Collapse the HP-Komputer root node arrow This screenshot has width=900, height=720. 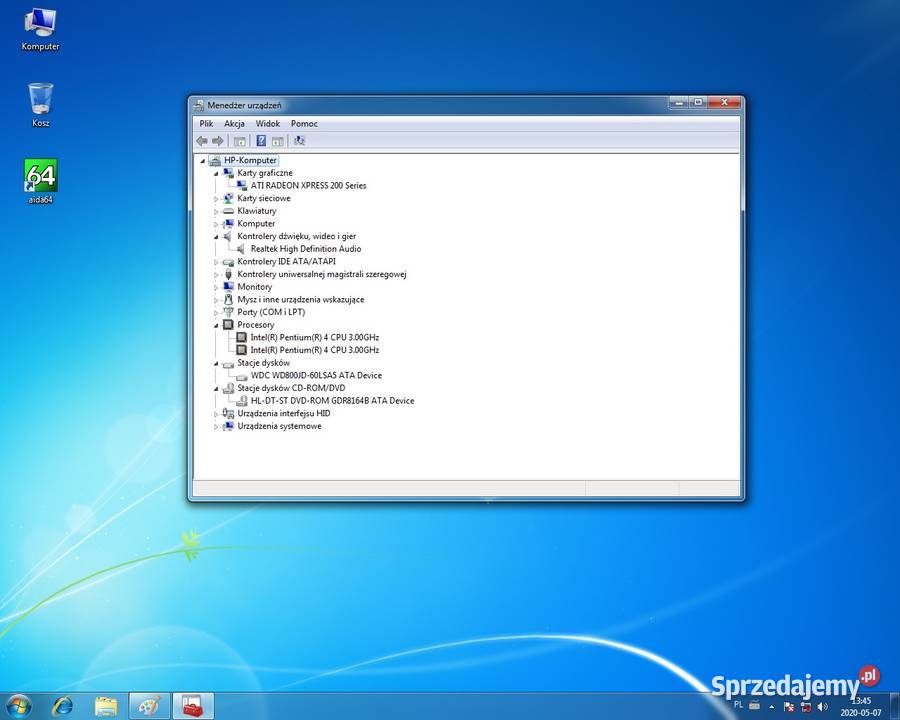pyautogui.click(x=203, y=161)
